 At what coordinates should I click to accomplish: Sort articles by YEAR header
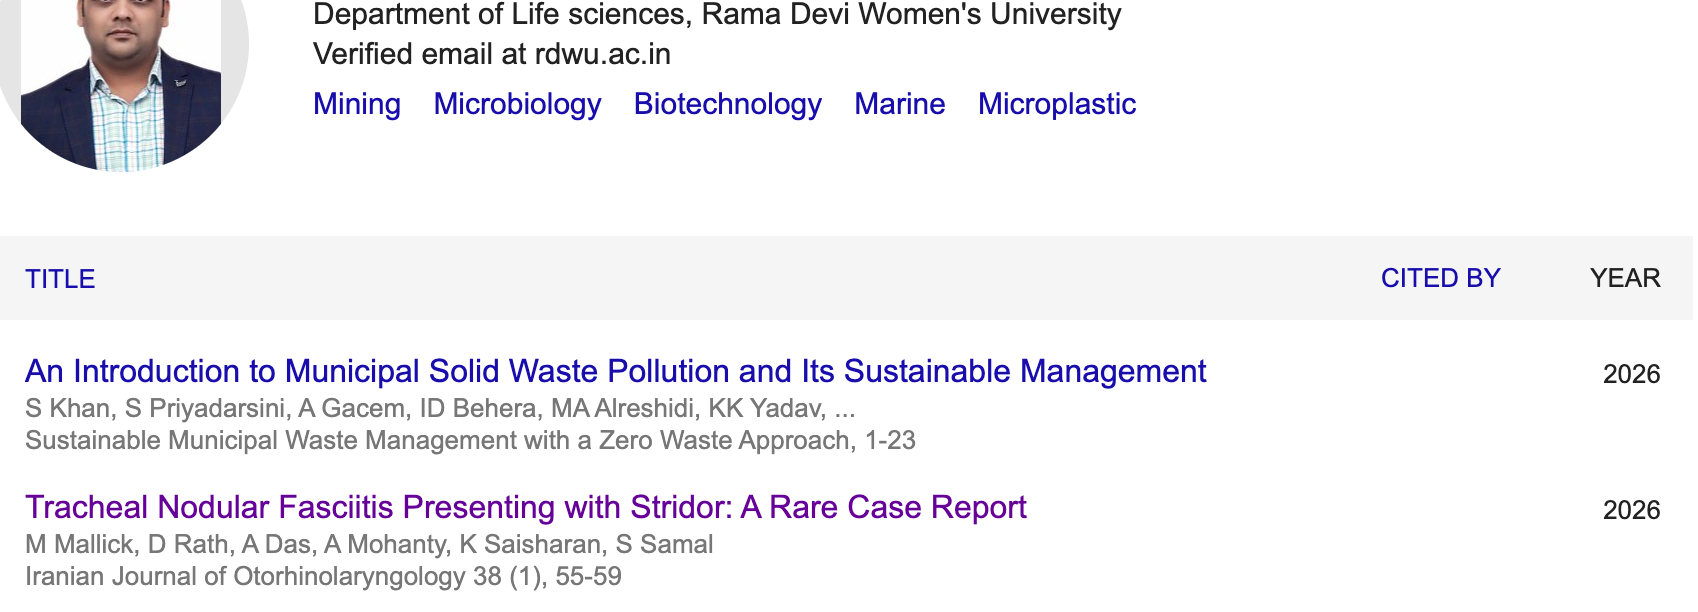1624,278
